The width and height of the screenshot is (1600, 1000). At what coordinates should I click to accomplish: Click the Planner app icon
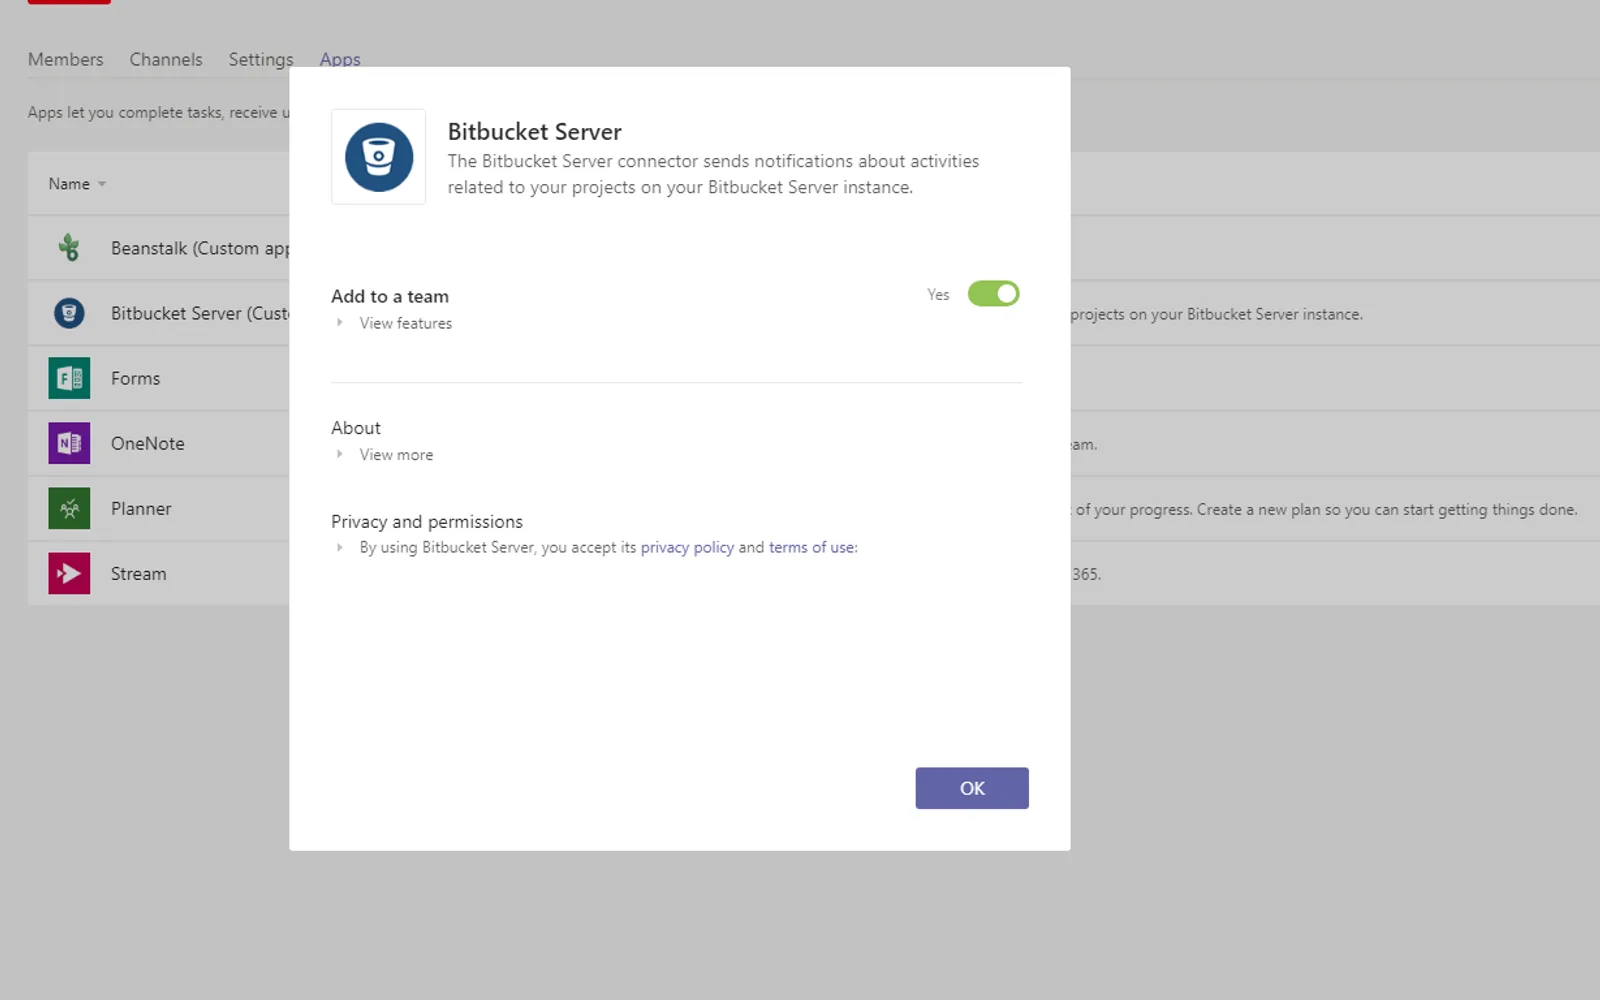tap(69, 508)
